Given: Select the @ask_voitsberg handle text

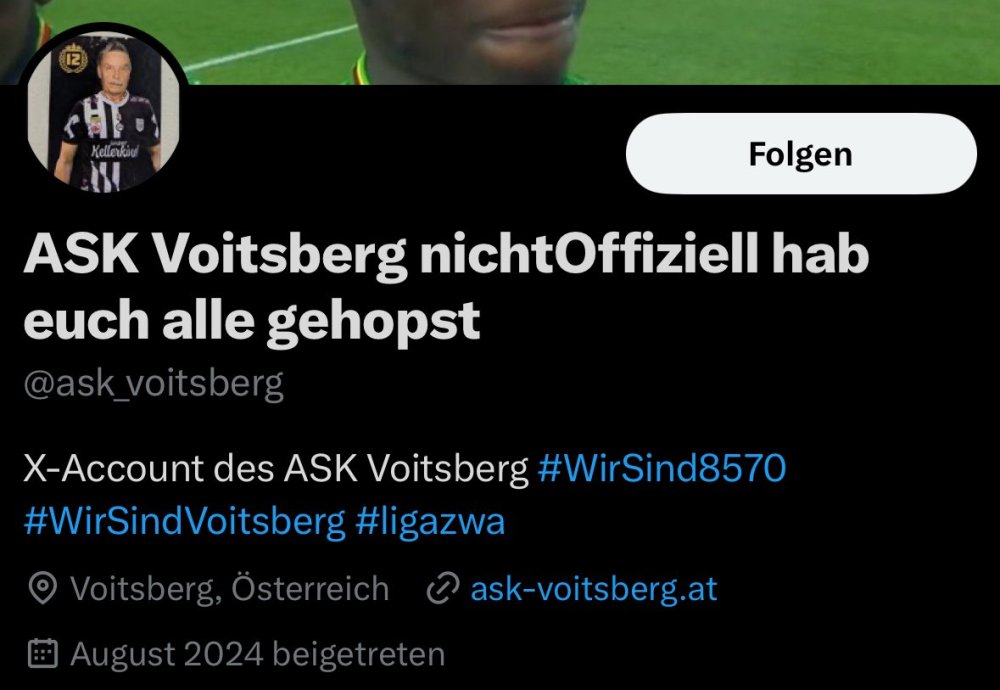Looking at the screenshot, I should (x=153, y=384).
